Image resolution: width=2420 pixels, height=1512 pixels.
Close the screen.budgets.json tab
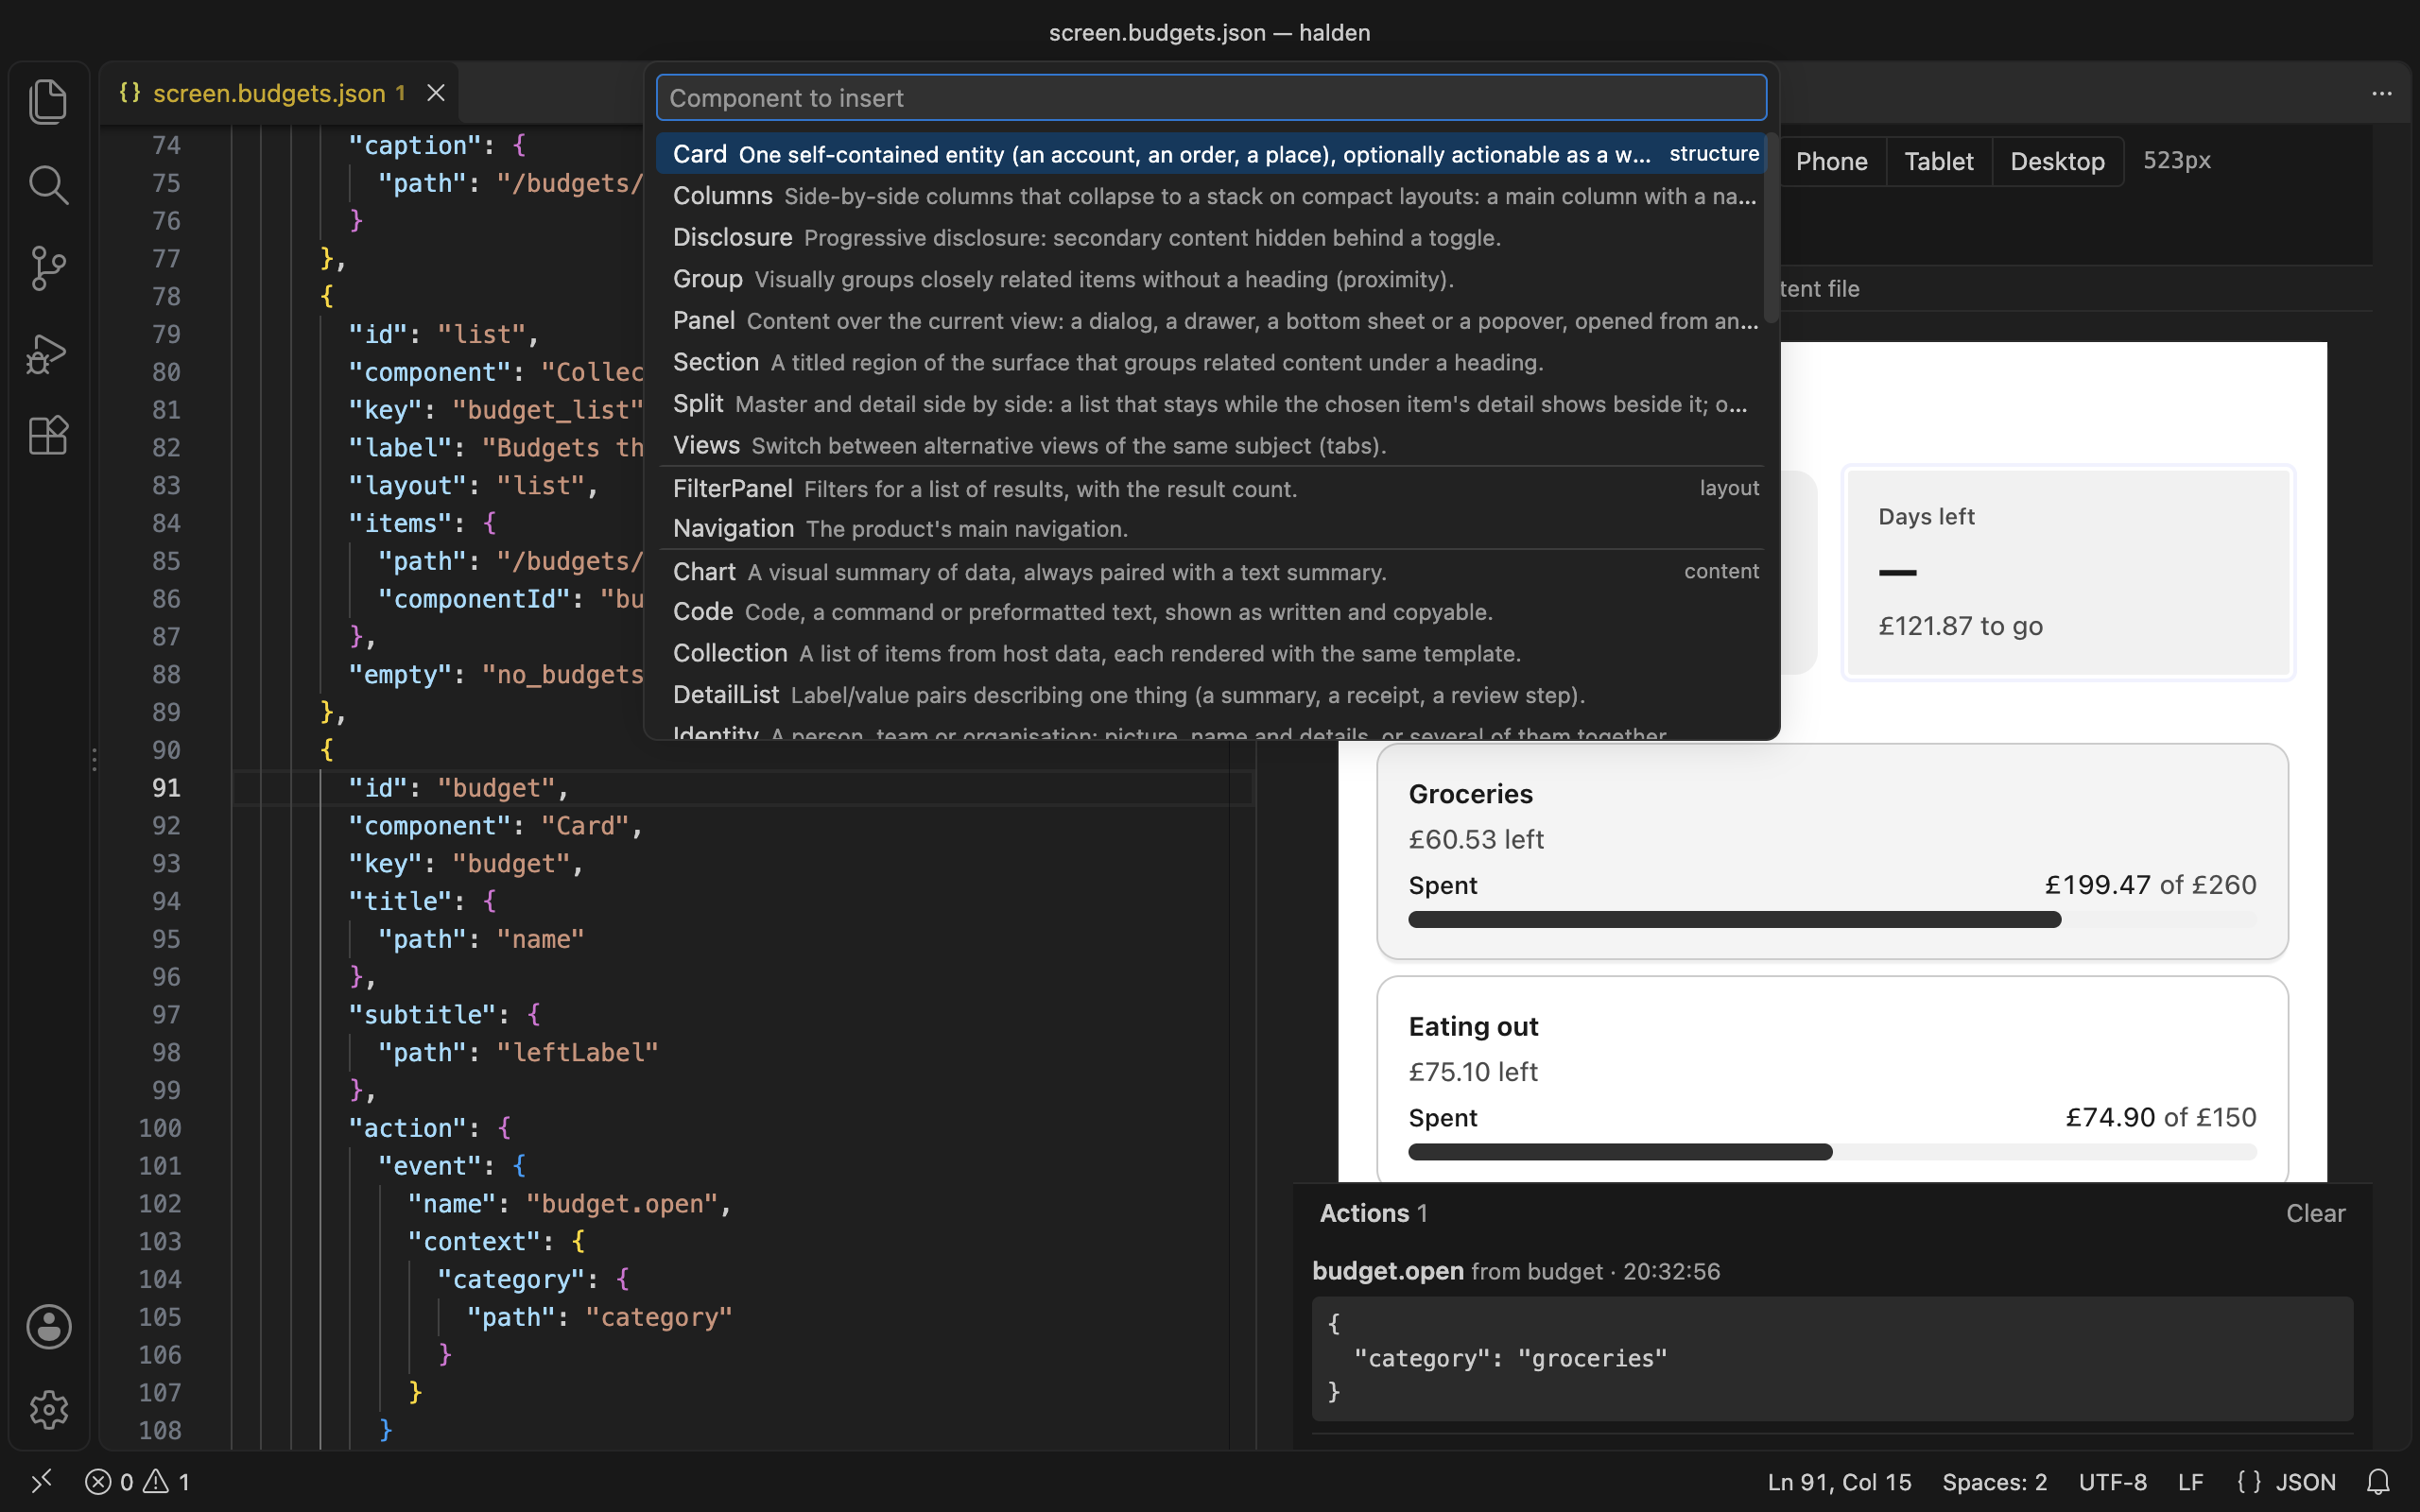(436, 93)
